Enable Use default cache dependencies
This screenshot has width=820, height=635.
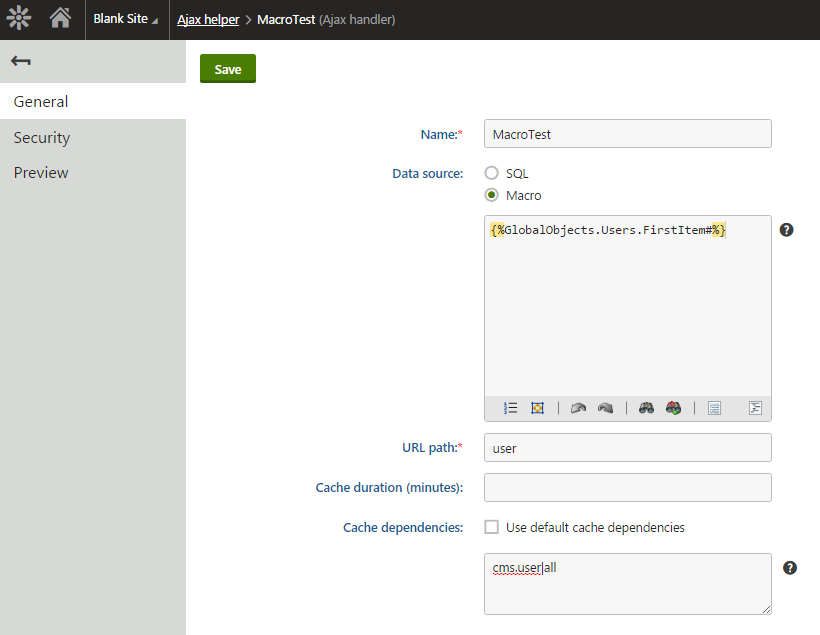pos(492,527)
